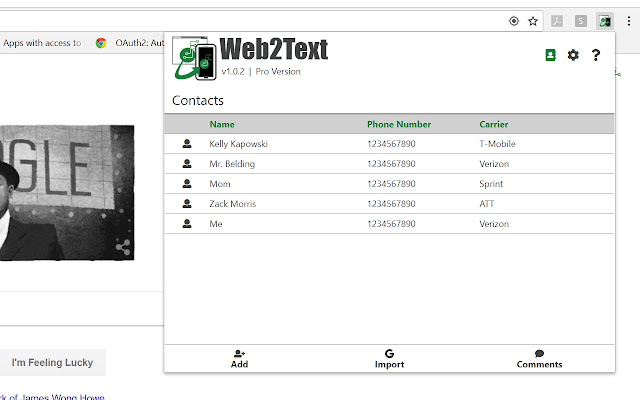
Task: Open the OAuth2 bookmark
Action: [129, 43]
